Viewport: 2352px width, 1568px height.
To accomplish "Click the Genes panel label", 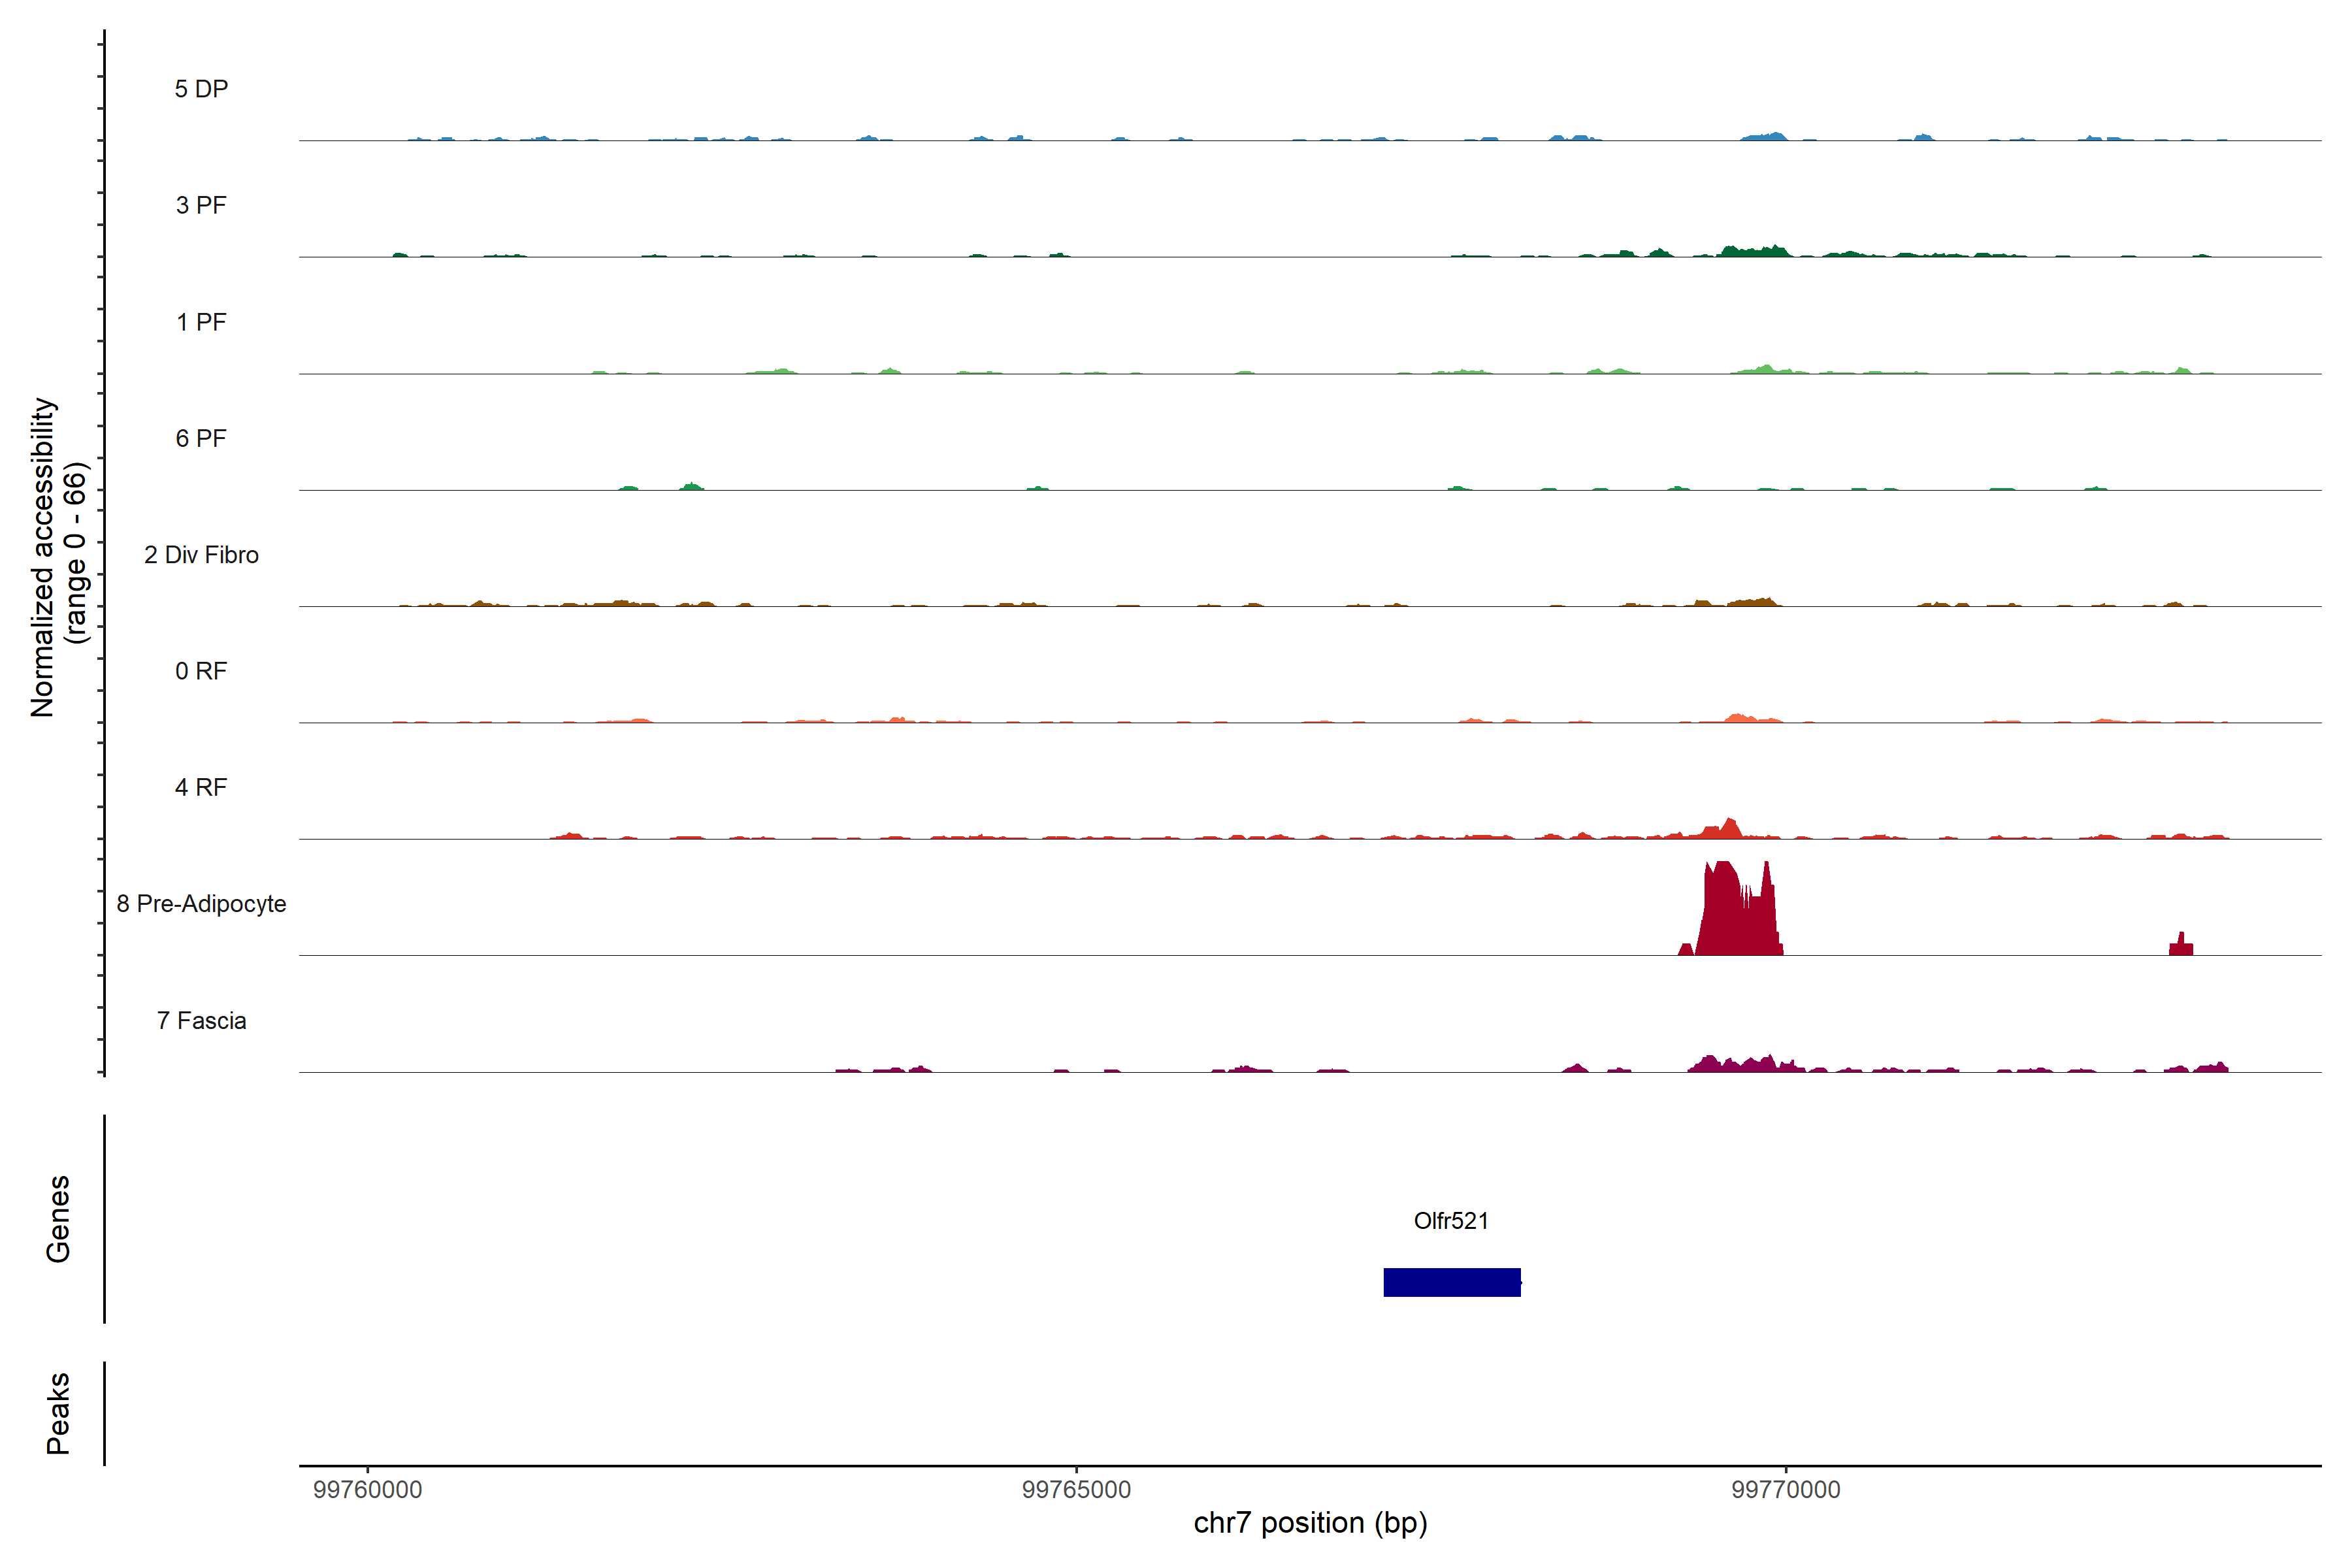I will point(58,1219).
